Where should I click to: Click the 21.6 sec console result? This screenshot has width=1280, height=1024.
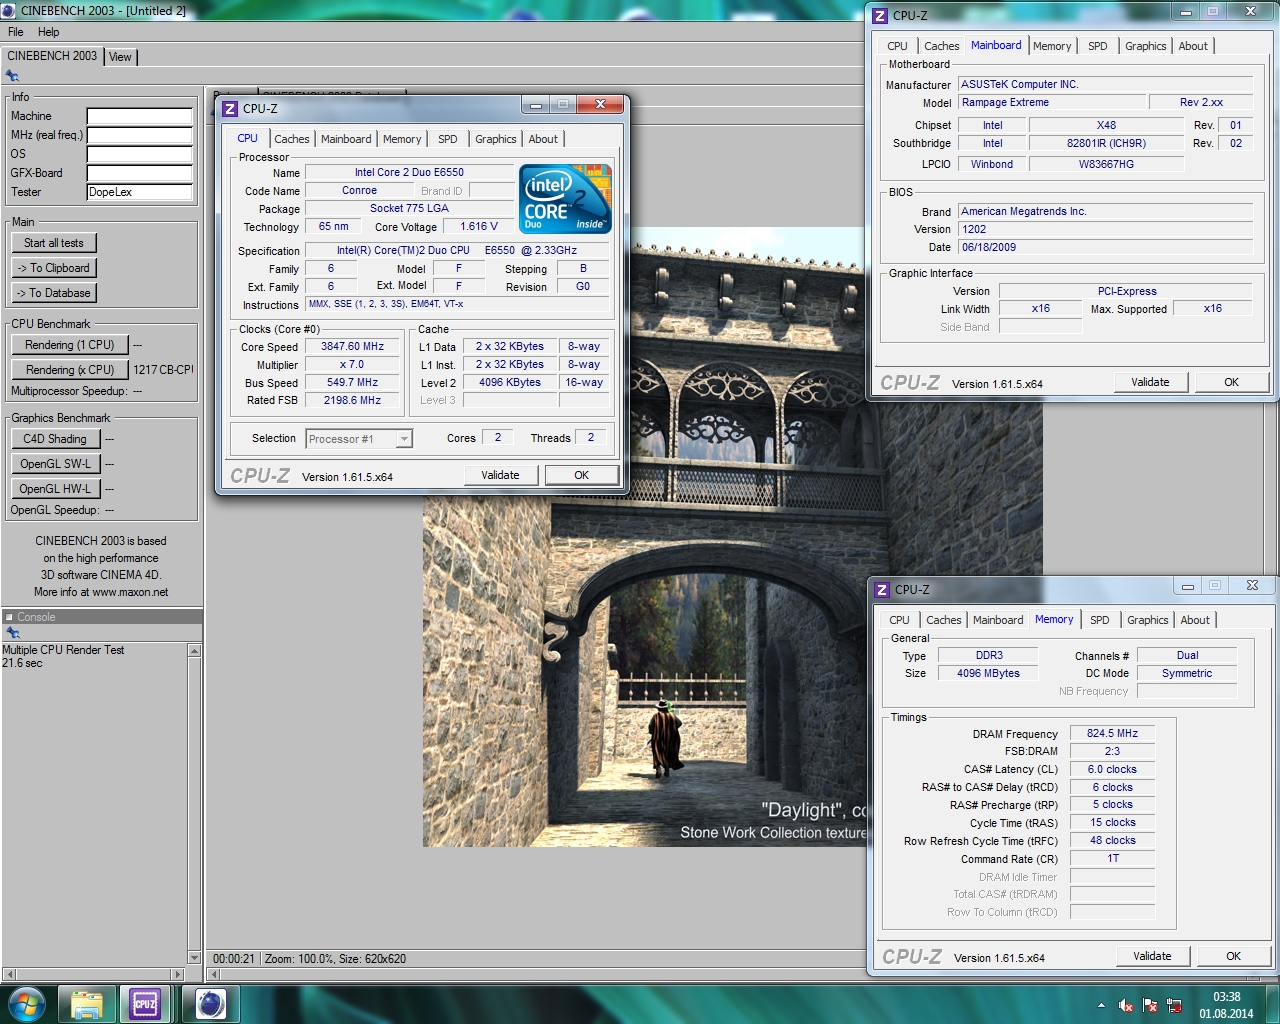click(22, 663)
